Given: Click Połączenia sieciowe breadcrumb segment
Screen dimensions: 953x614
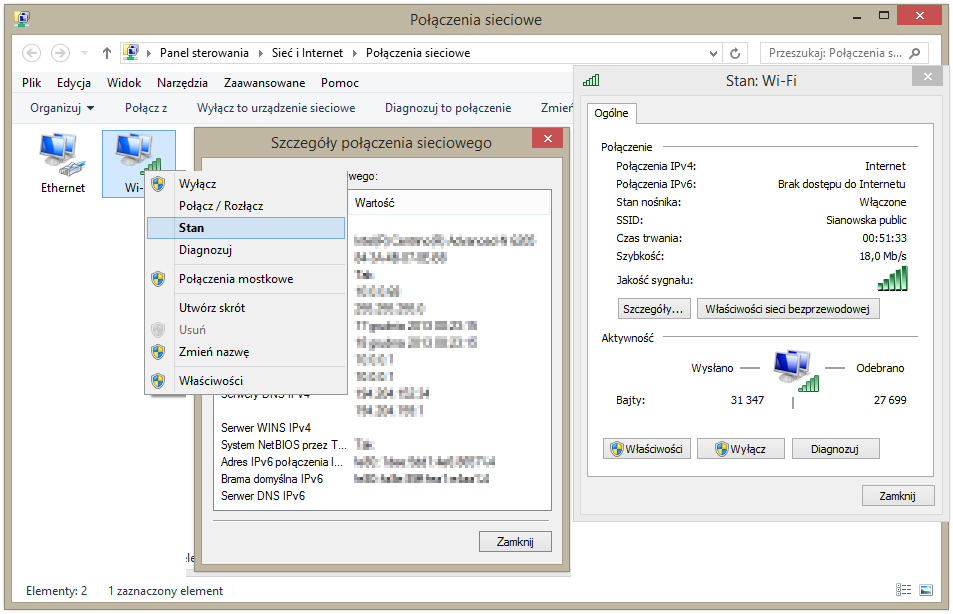Looking at the screenshot, I should 418,53.
